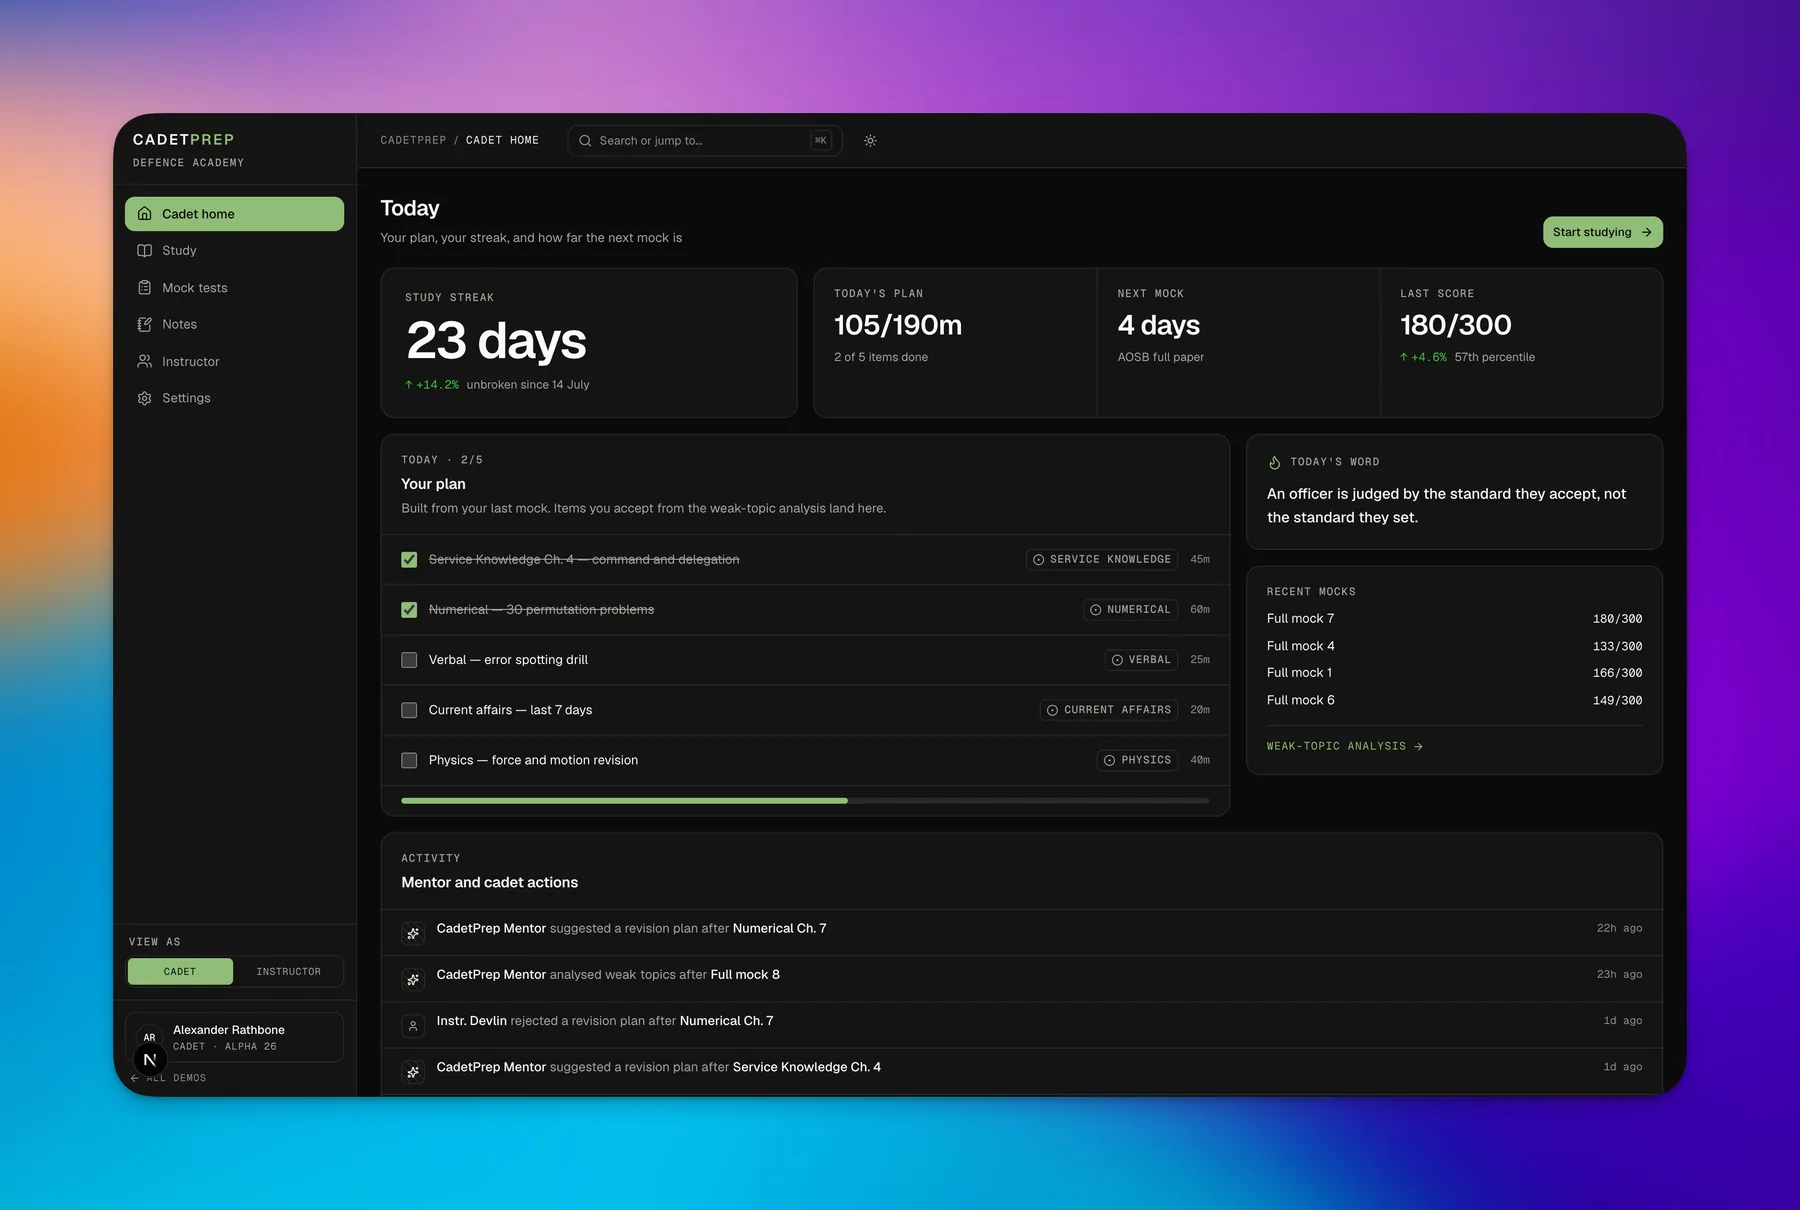Screen dimensions: 1800x1210
Task: Click Mentor icon on Numerical Ch. 7 suggestion
Action: (413, 933)
